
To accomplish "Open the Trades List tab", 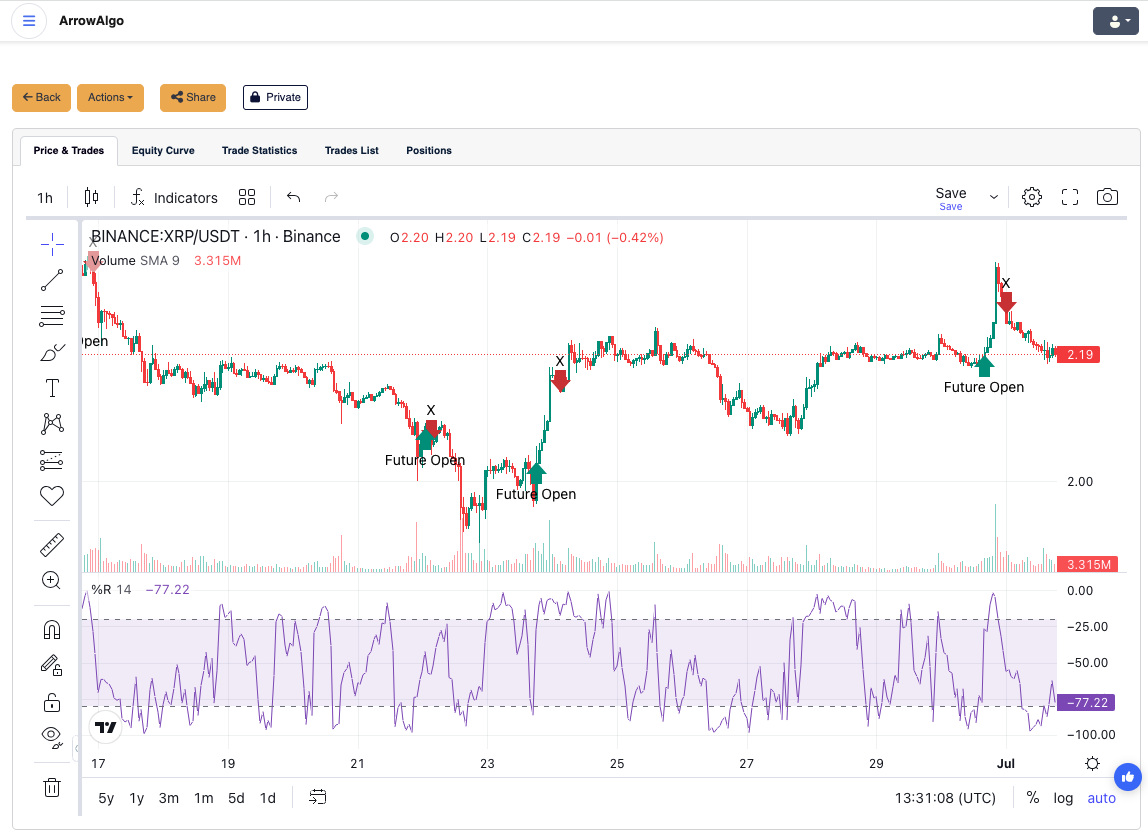I will [x=351, y=150].
